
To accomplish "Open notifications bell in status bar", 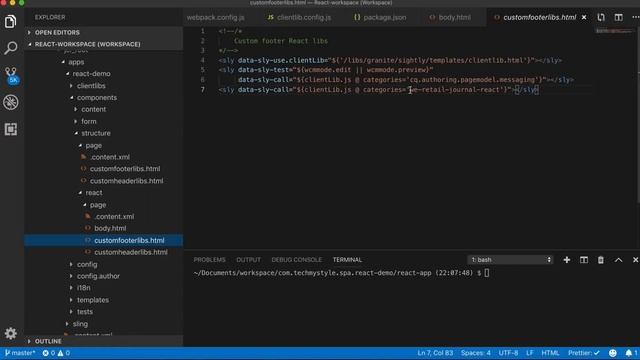I will (631, 353).
